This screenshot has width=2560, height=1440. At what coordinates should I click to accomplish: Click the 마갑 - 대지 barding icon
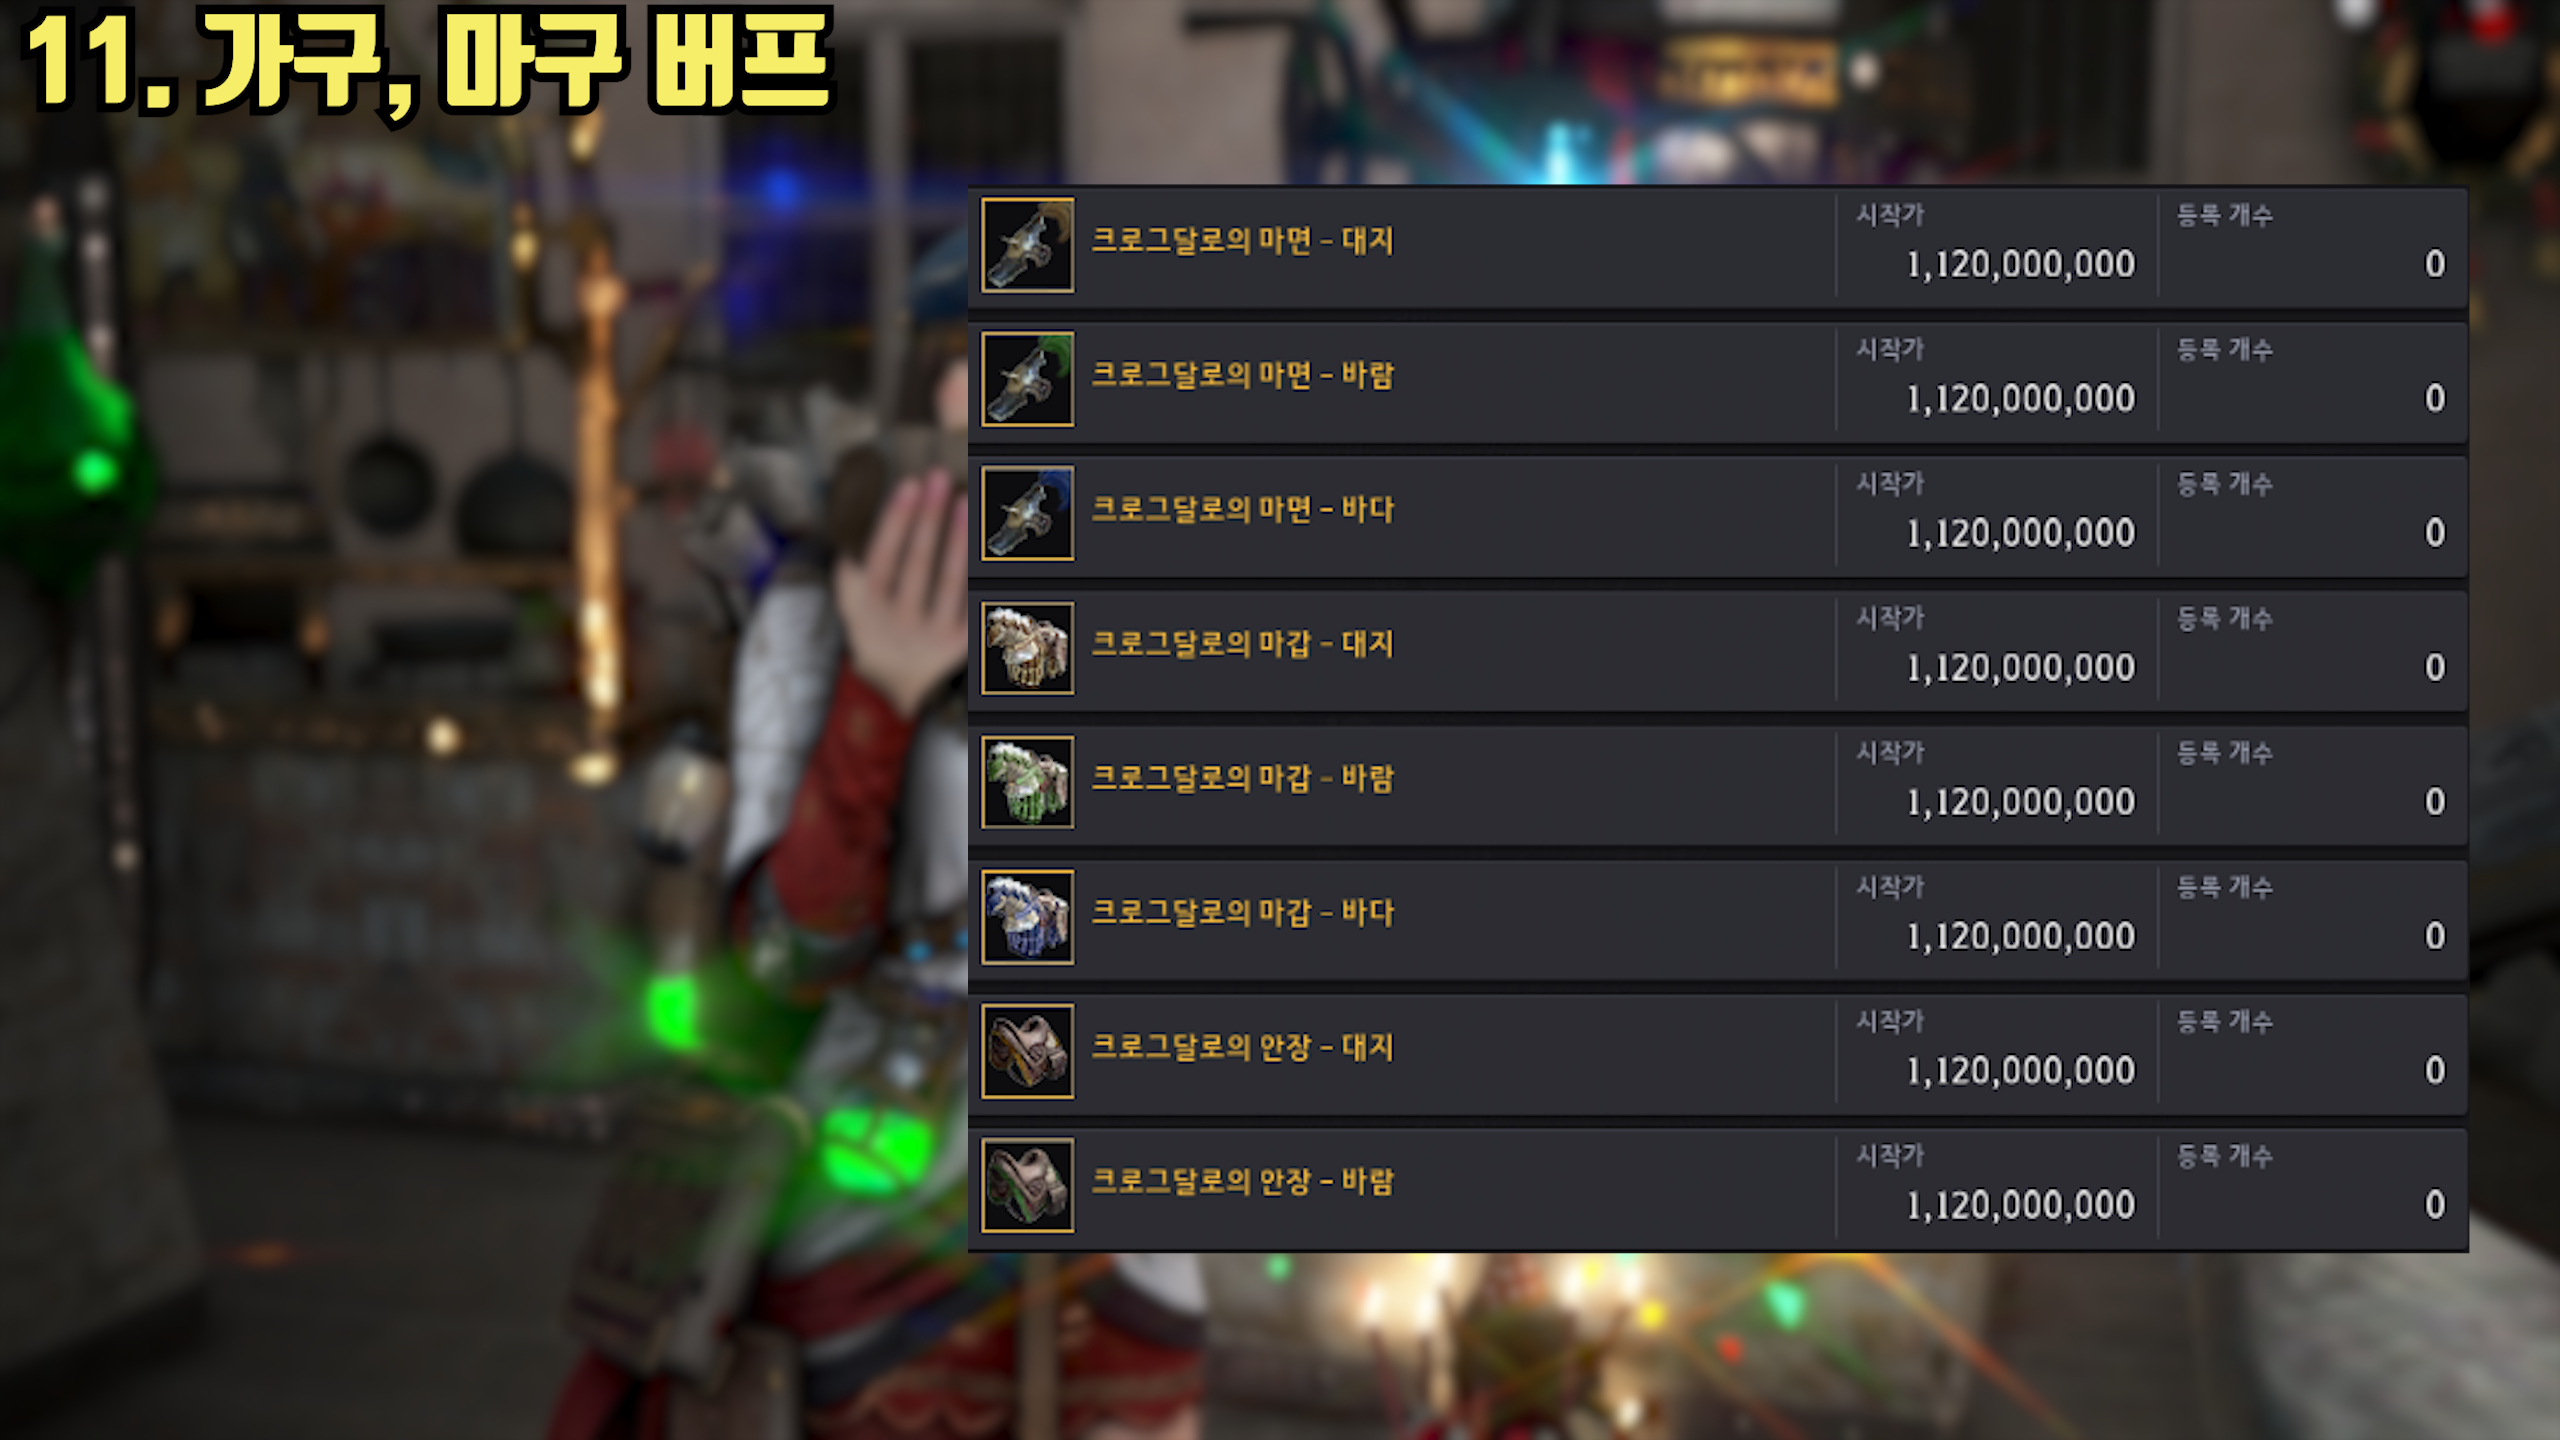[x=1027, y=648]
